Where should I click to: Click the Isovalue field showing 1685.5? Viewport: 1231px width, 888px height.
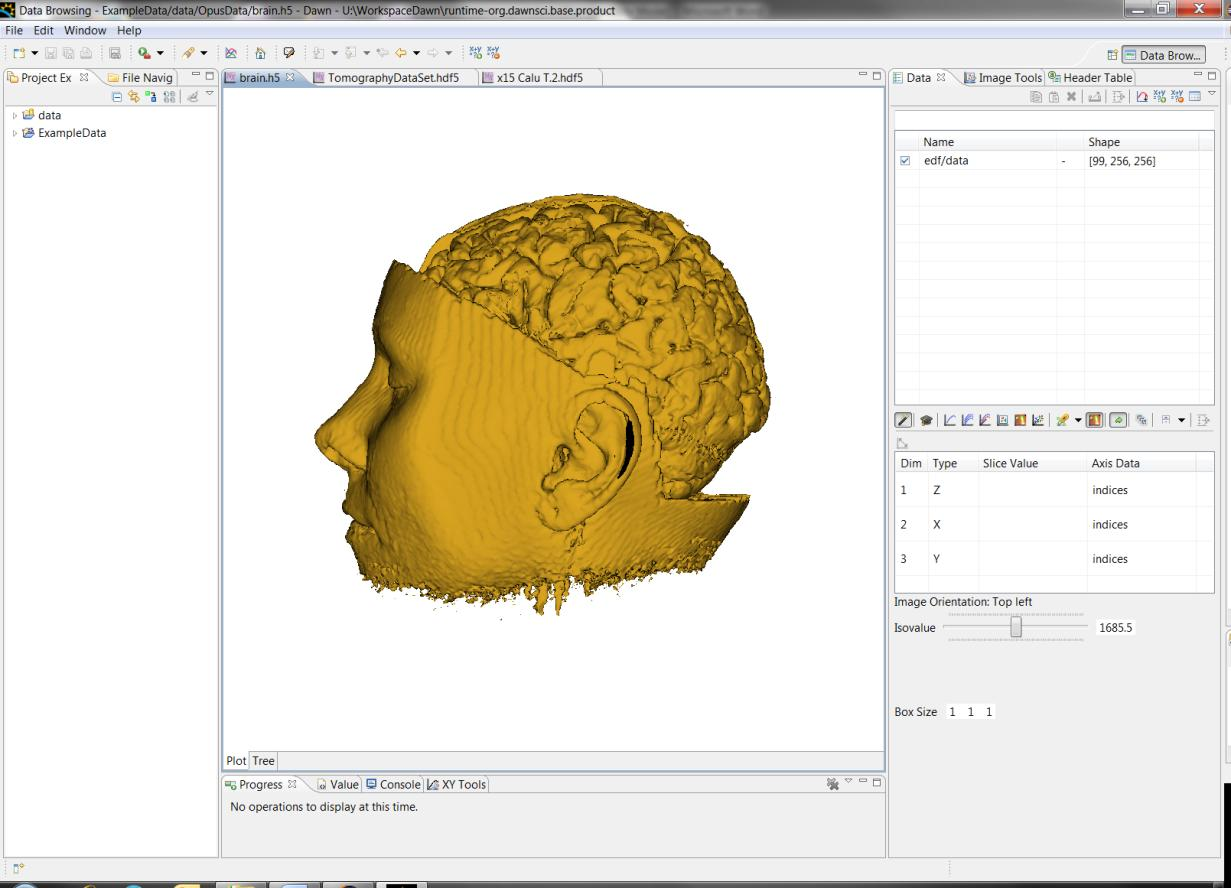[x=1117, y=628]
